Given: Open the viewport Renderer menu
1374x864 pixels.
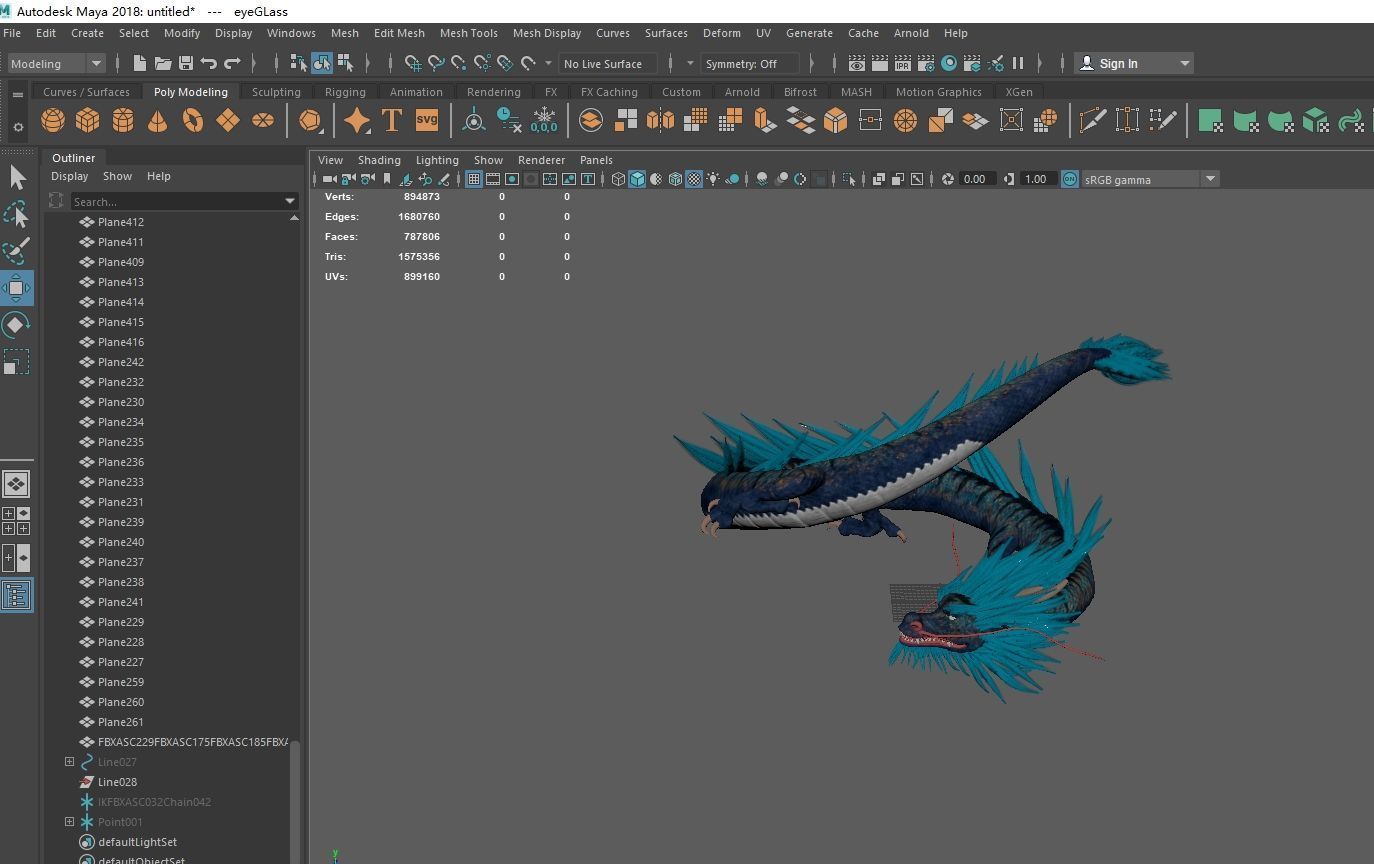Looking at the screenshot, I should pyautogui.click(x=541, y=160).
